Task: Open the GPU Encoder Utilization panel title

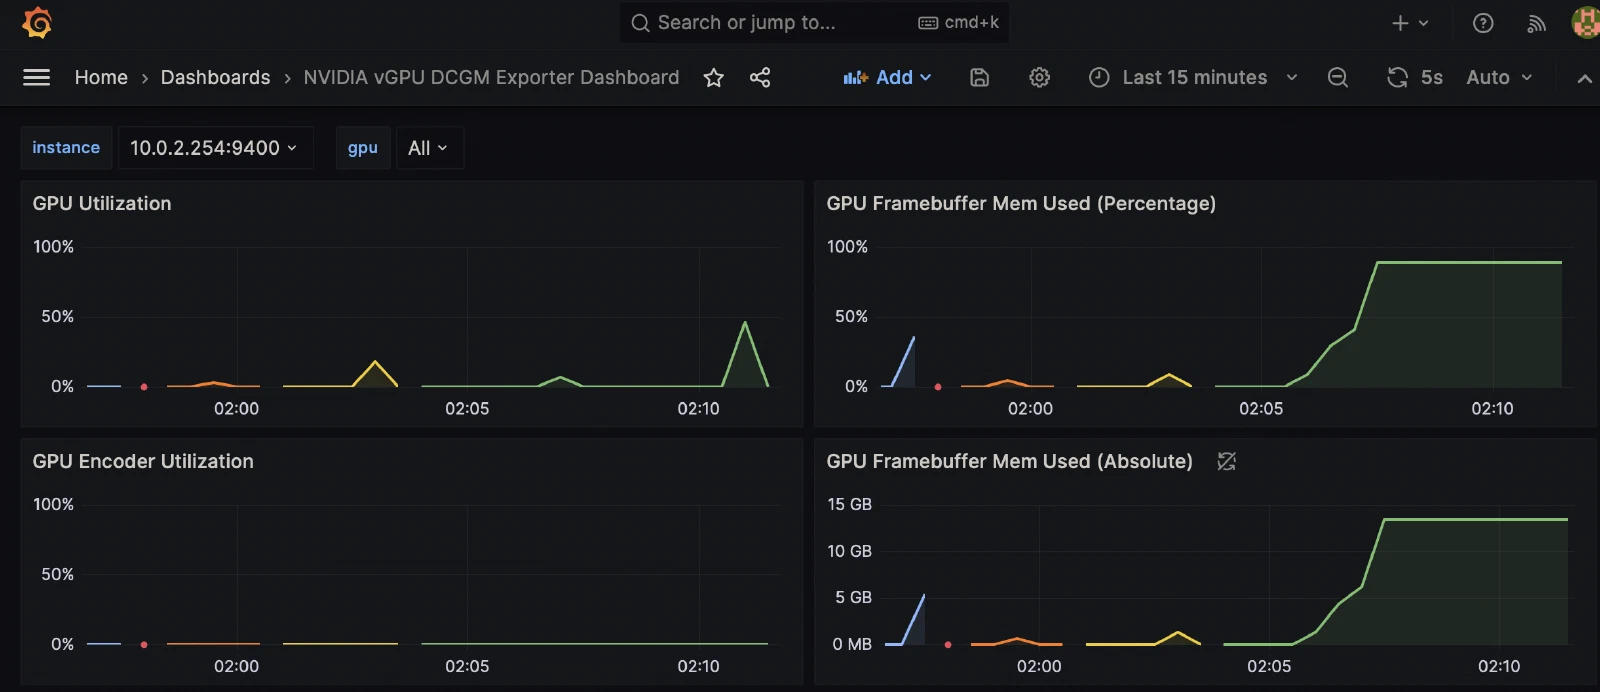Action: (143, 461)
